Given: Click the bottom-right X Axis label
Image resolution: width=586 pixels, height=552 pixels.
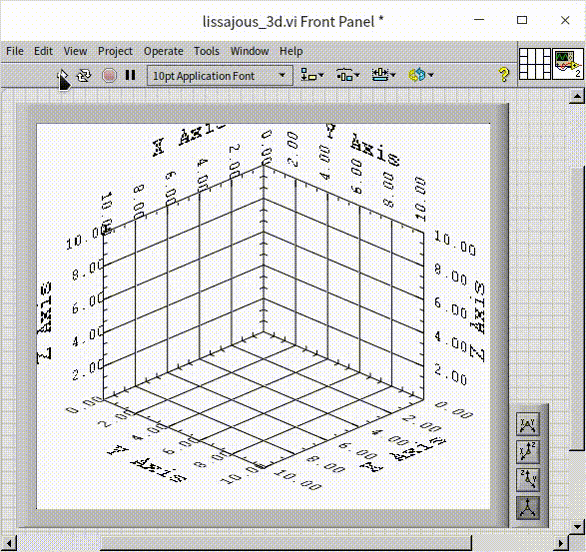Looking at the screenshot, I should (403, 453).
